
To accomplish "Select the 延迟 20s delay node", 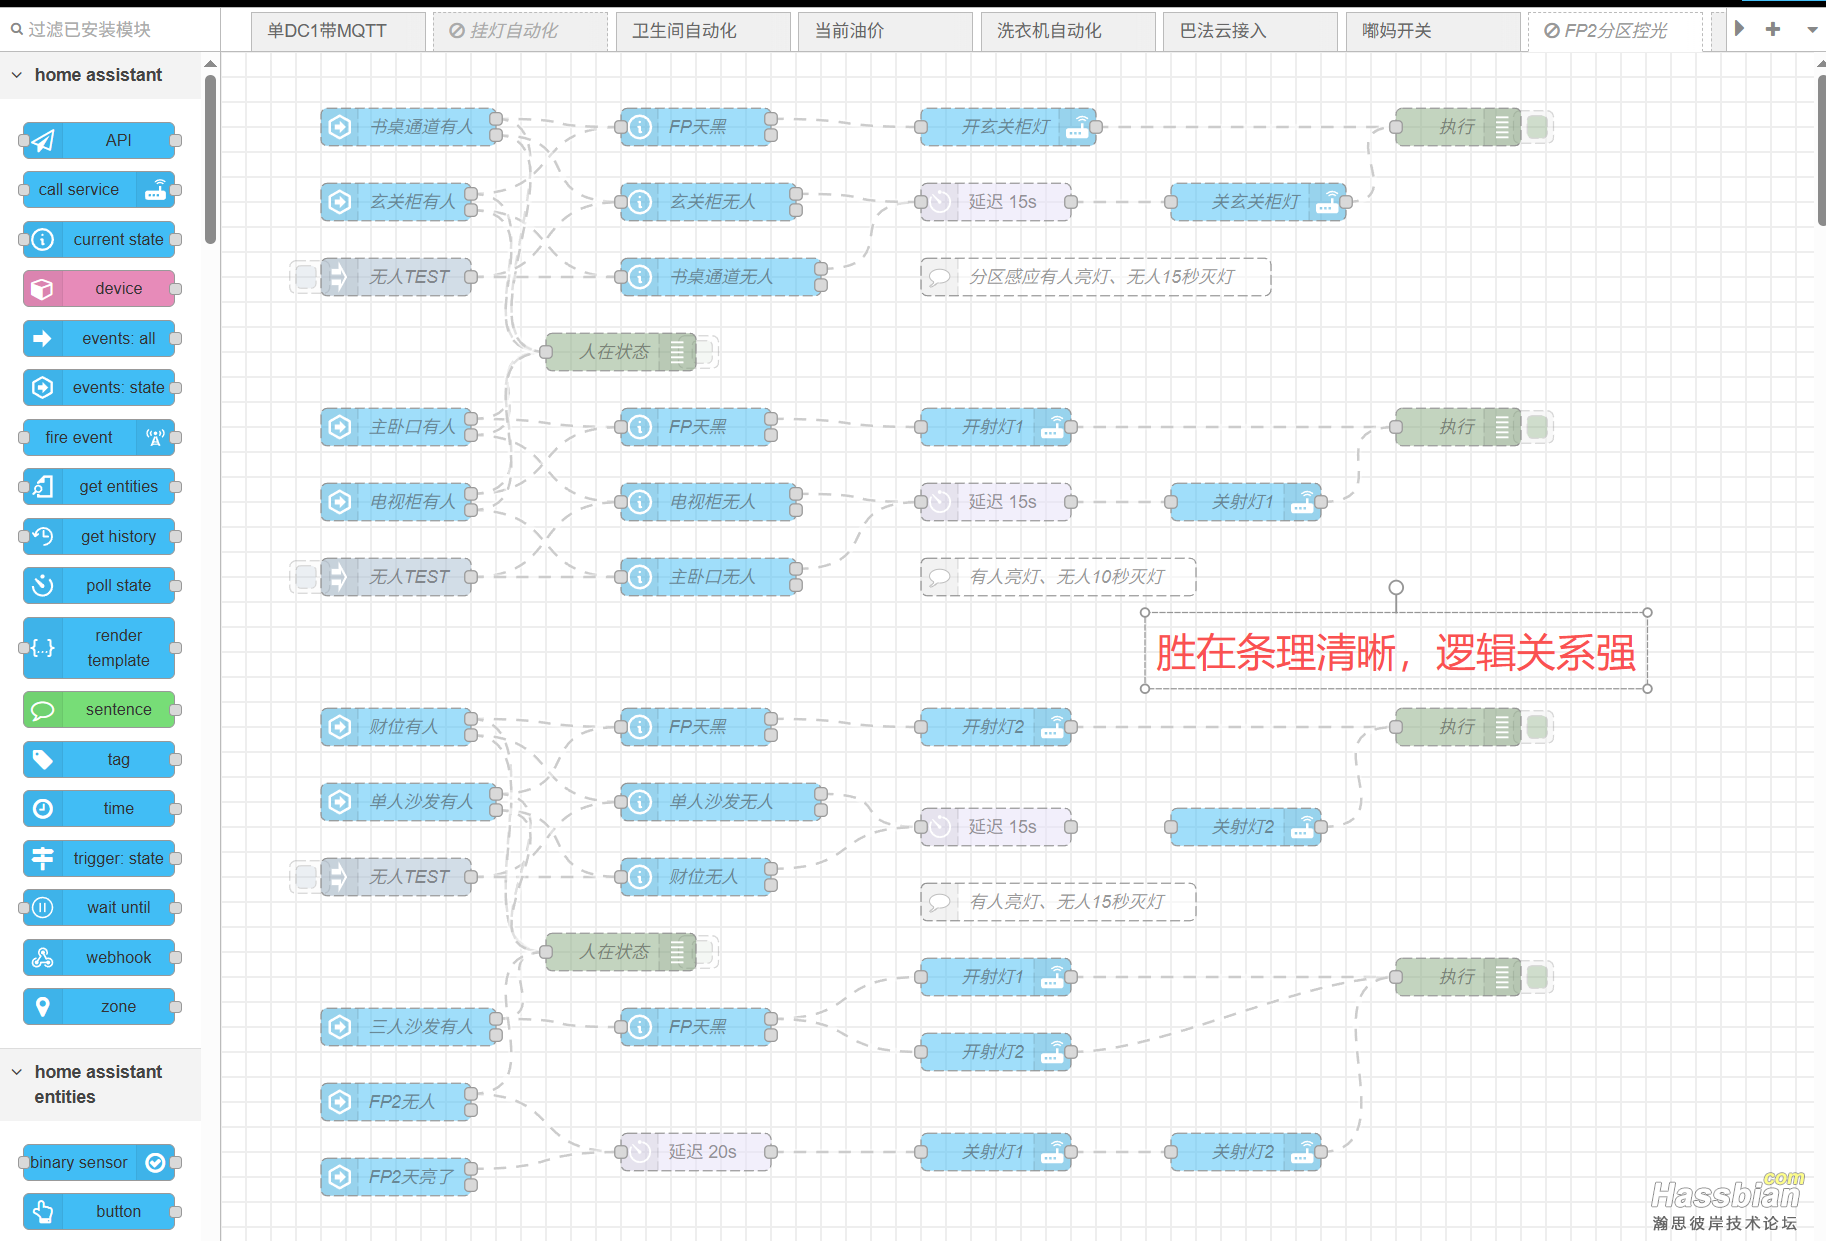I will click(696, 1152).
